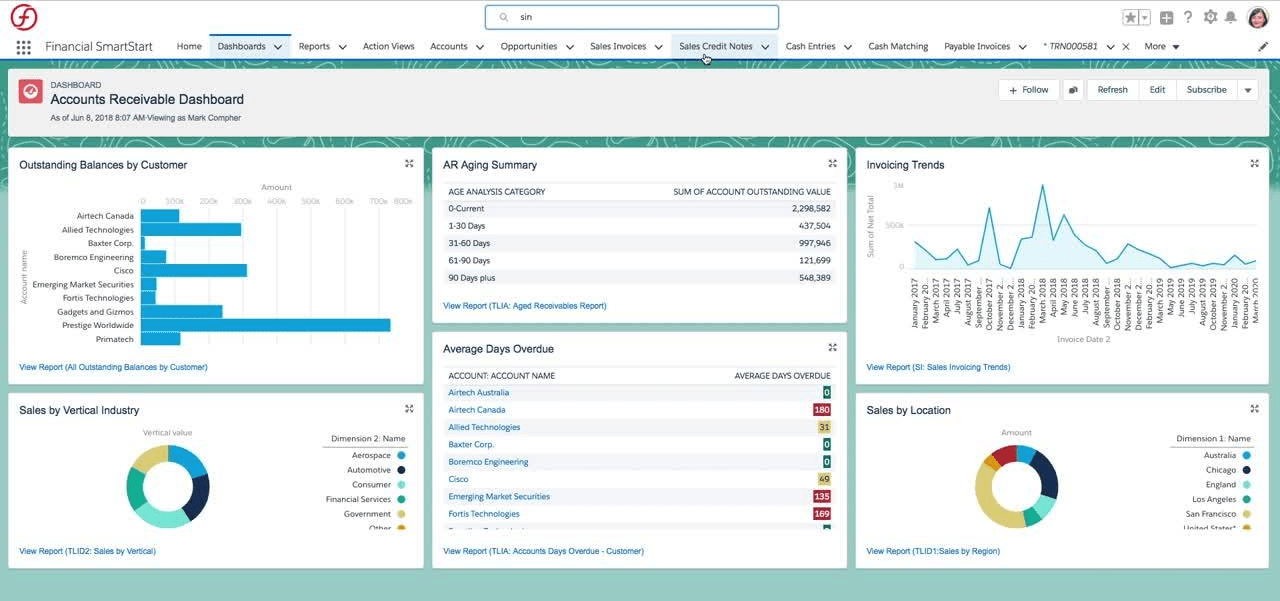Open the Help question mark icon
Viewport: 1280px width, 601px height.
pyautogui.click(x=1188, y=17)
